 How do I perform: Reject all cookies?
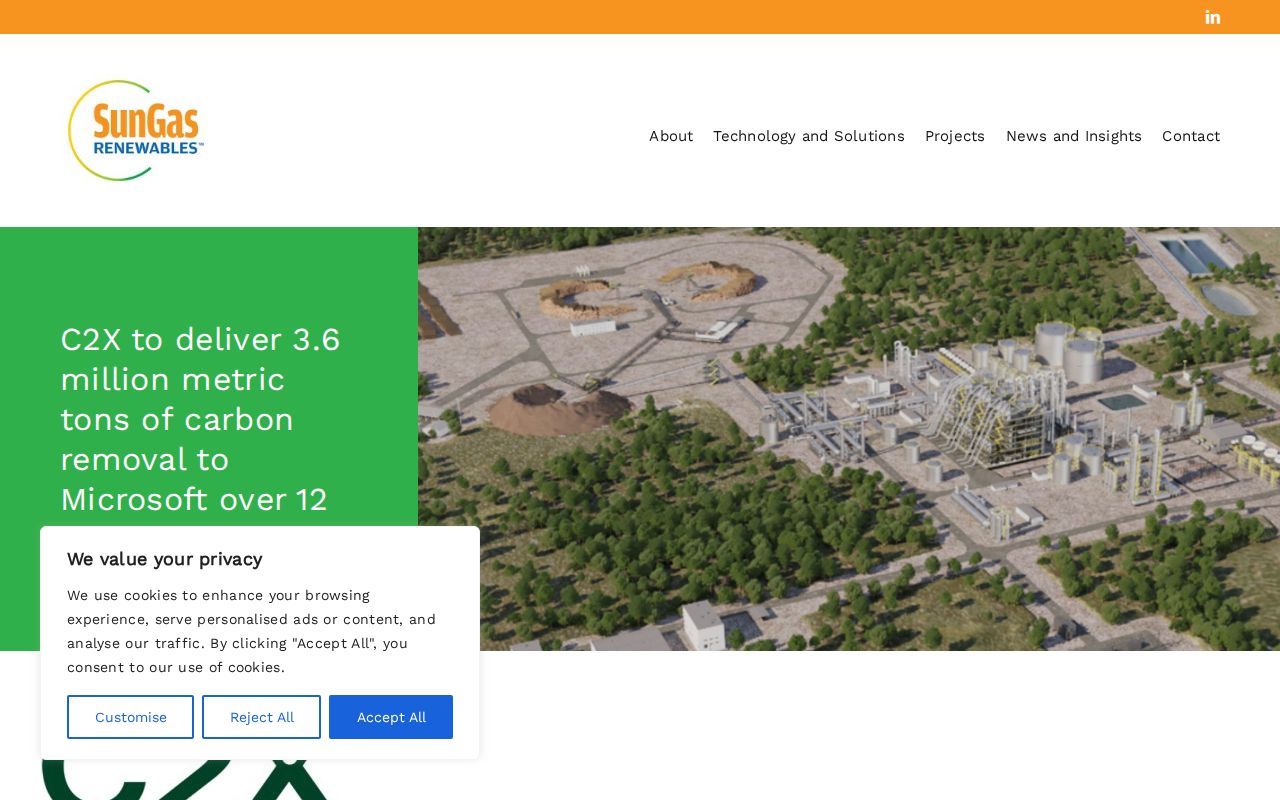click(x=261, y=717)
